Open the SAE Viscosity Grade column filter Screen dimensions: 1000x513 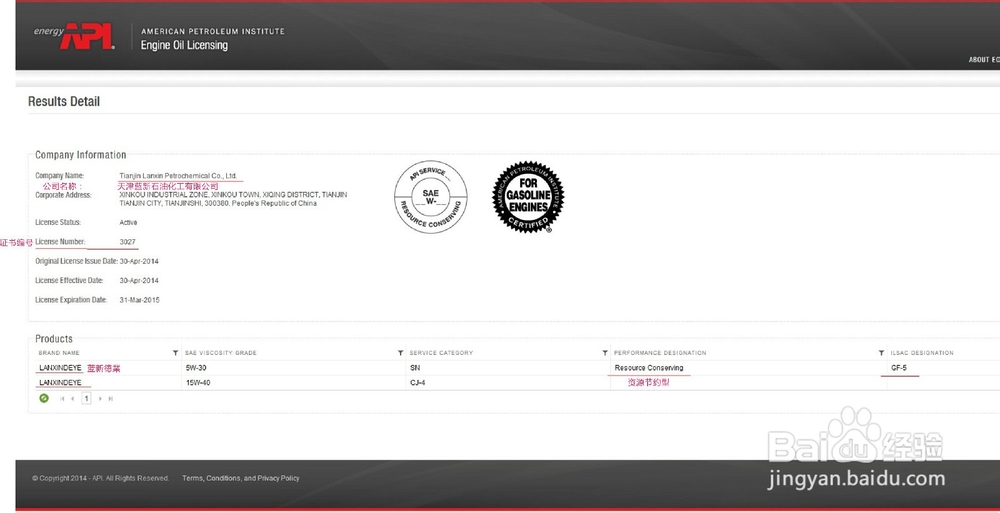point(401,353)
